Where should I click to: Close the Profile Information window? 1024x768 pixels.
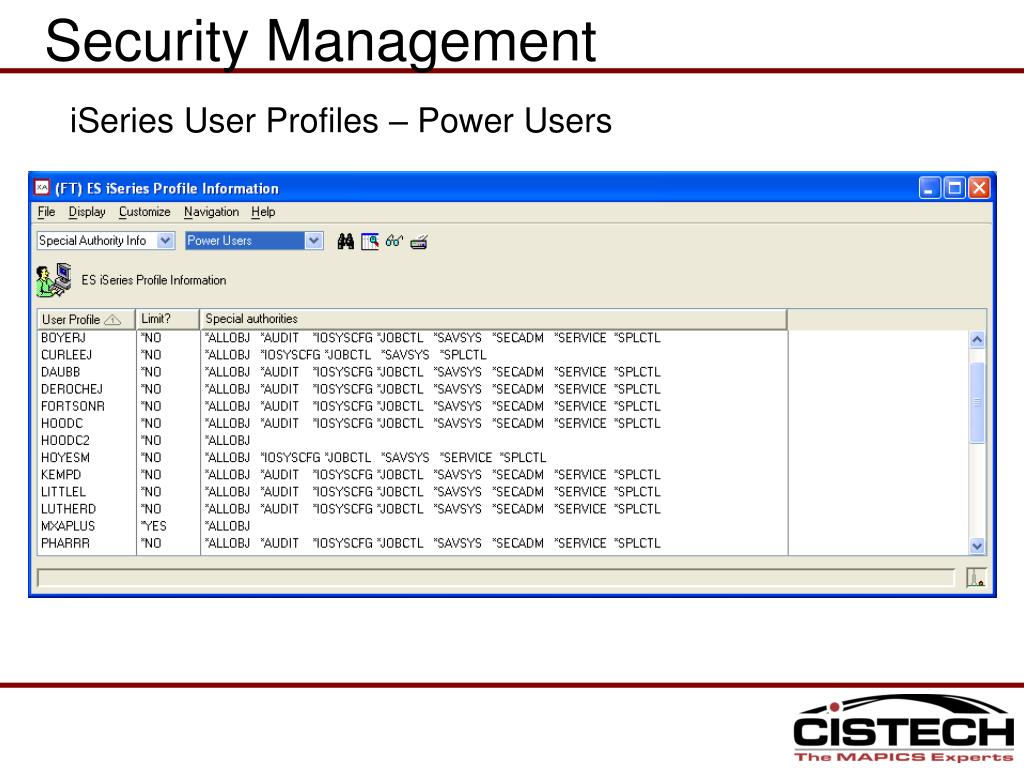[x=979, y=188]
